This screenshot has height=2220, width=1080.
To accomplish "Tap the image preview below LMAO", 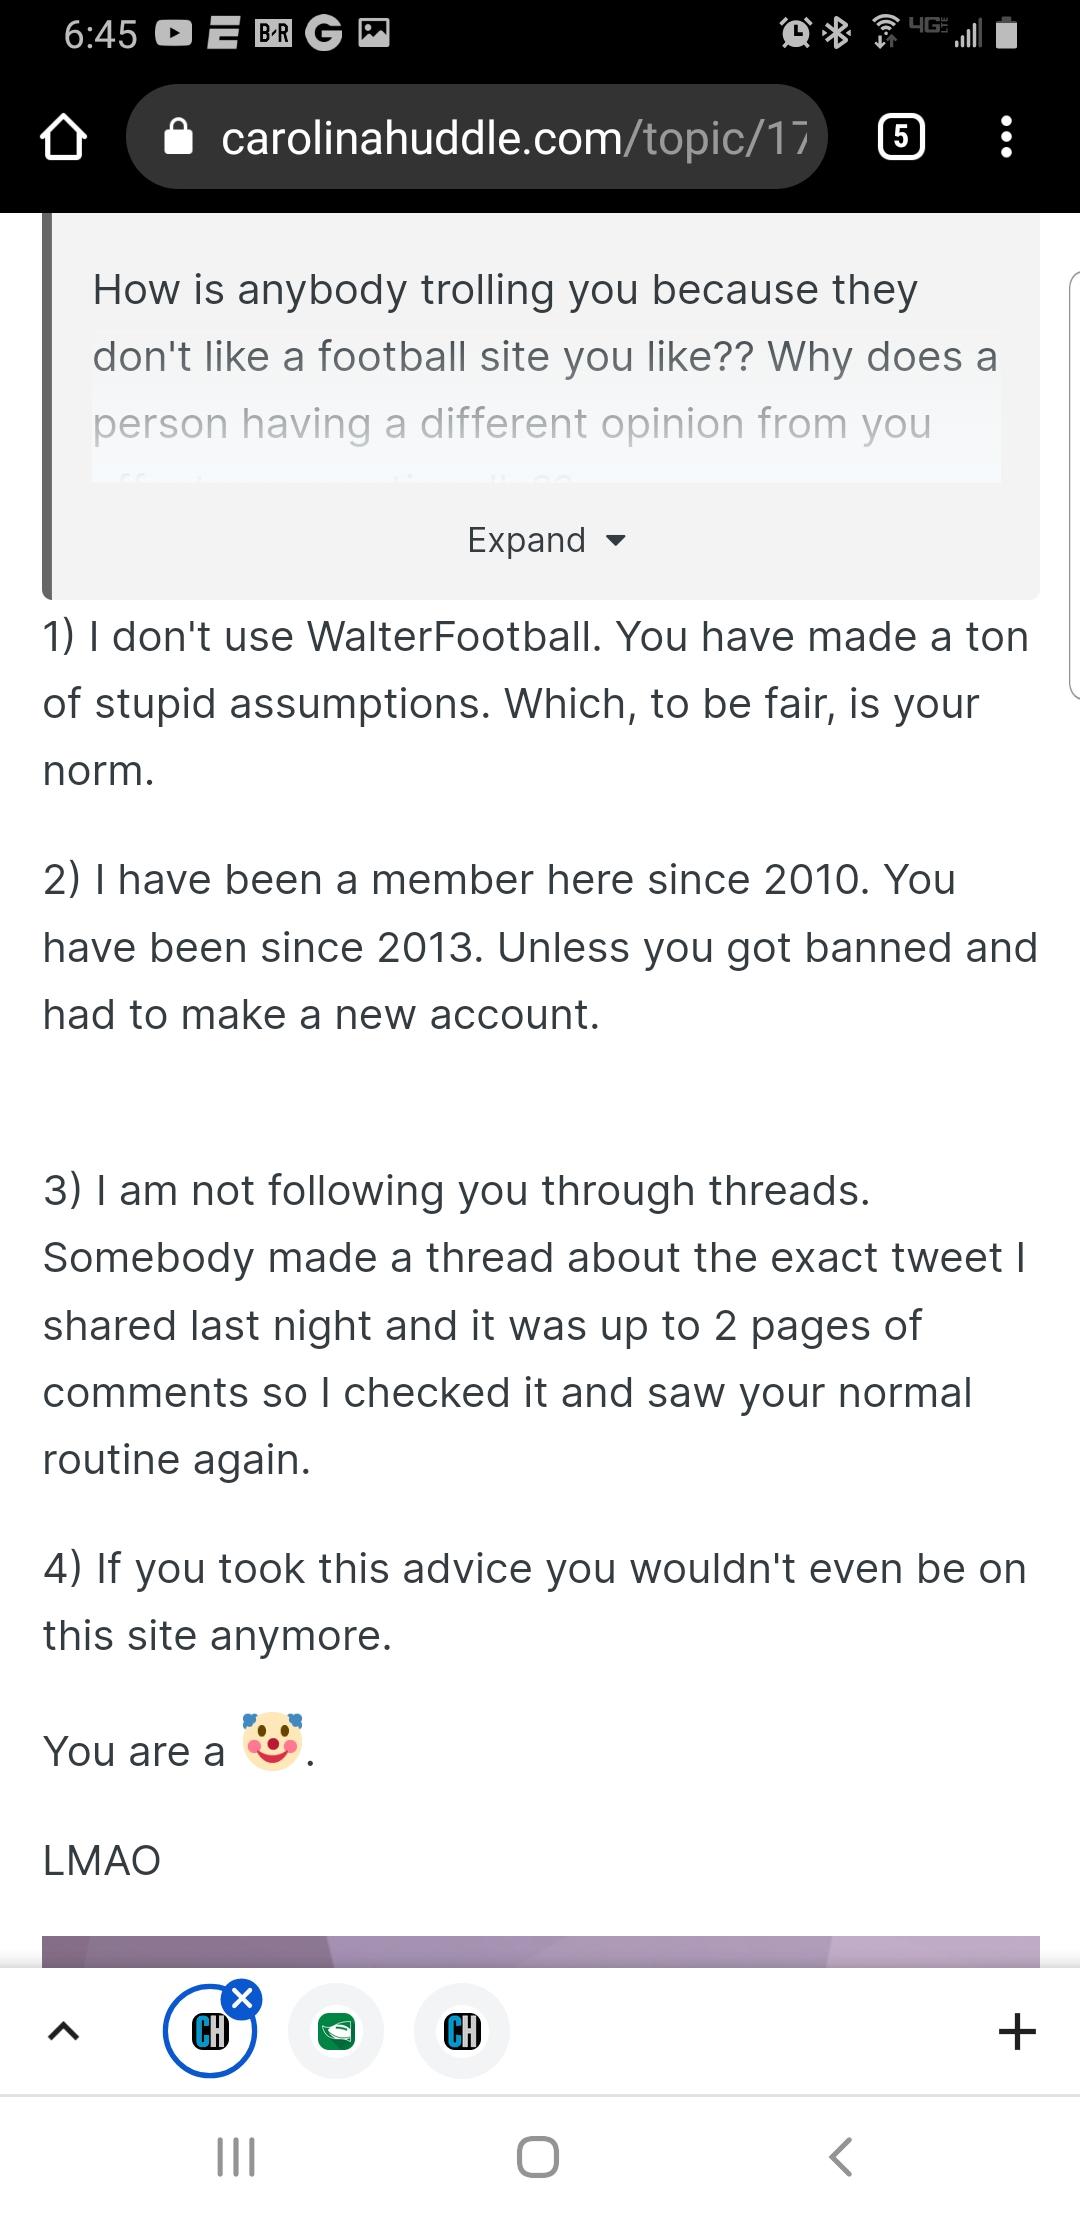I will click(x=541, y=1951).
